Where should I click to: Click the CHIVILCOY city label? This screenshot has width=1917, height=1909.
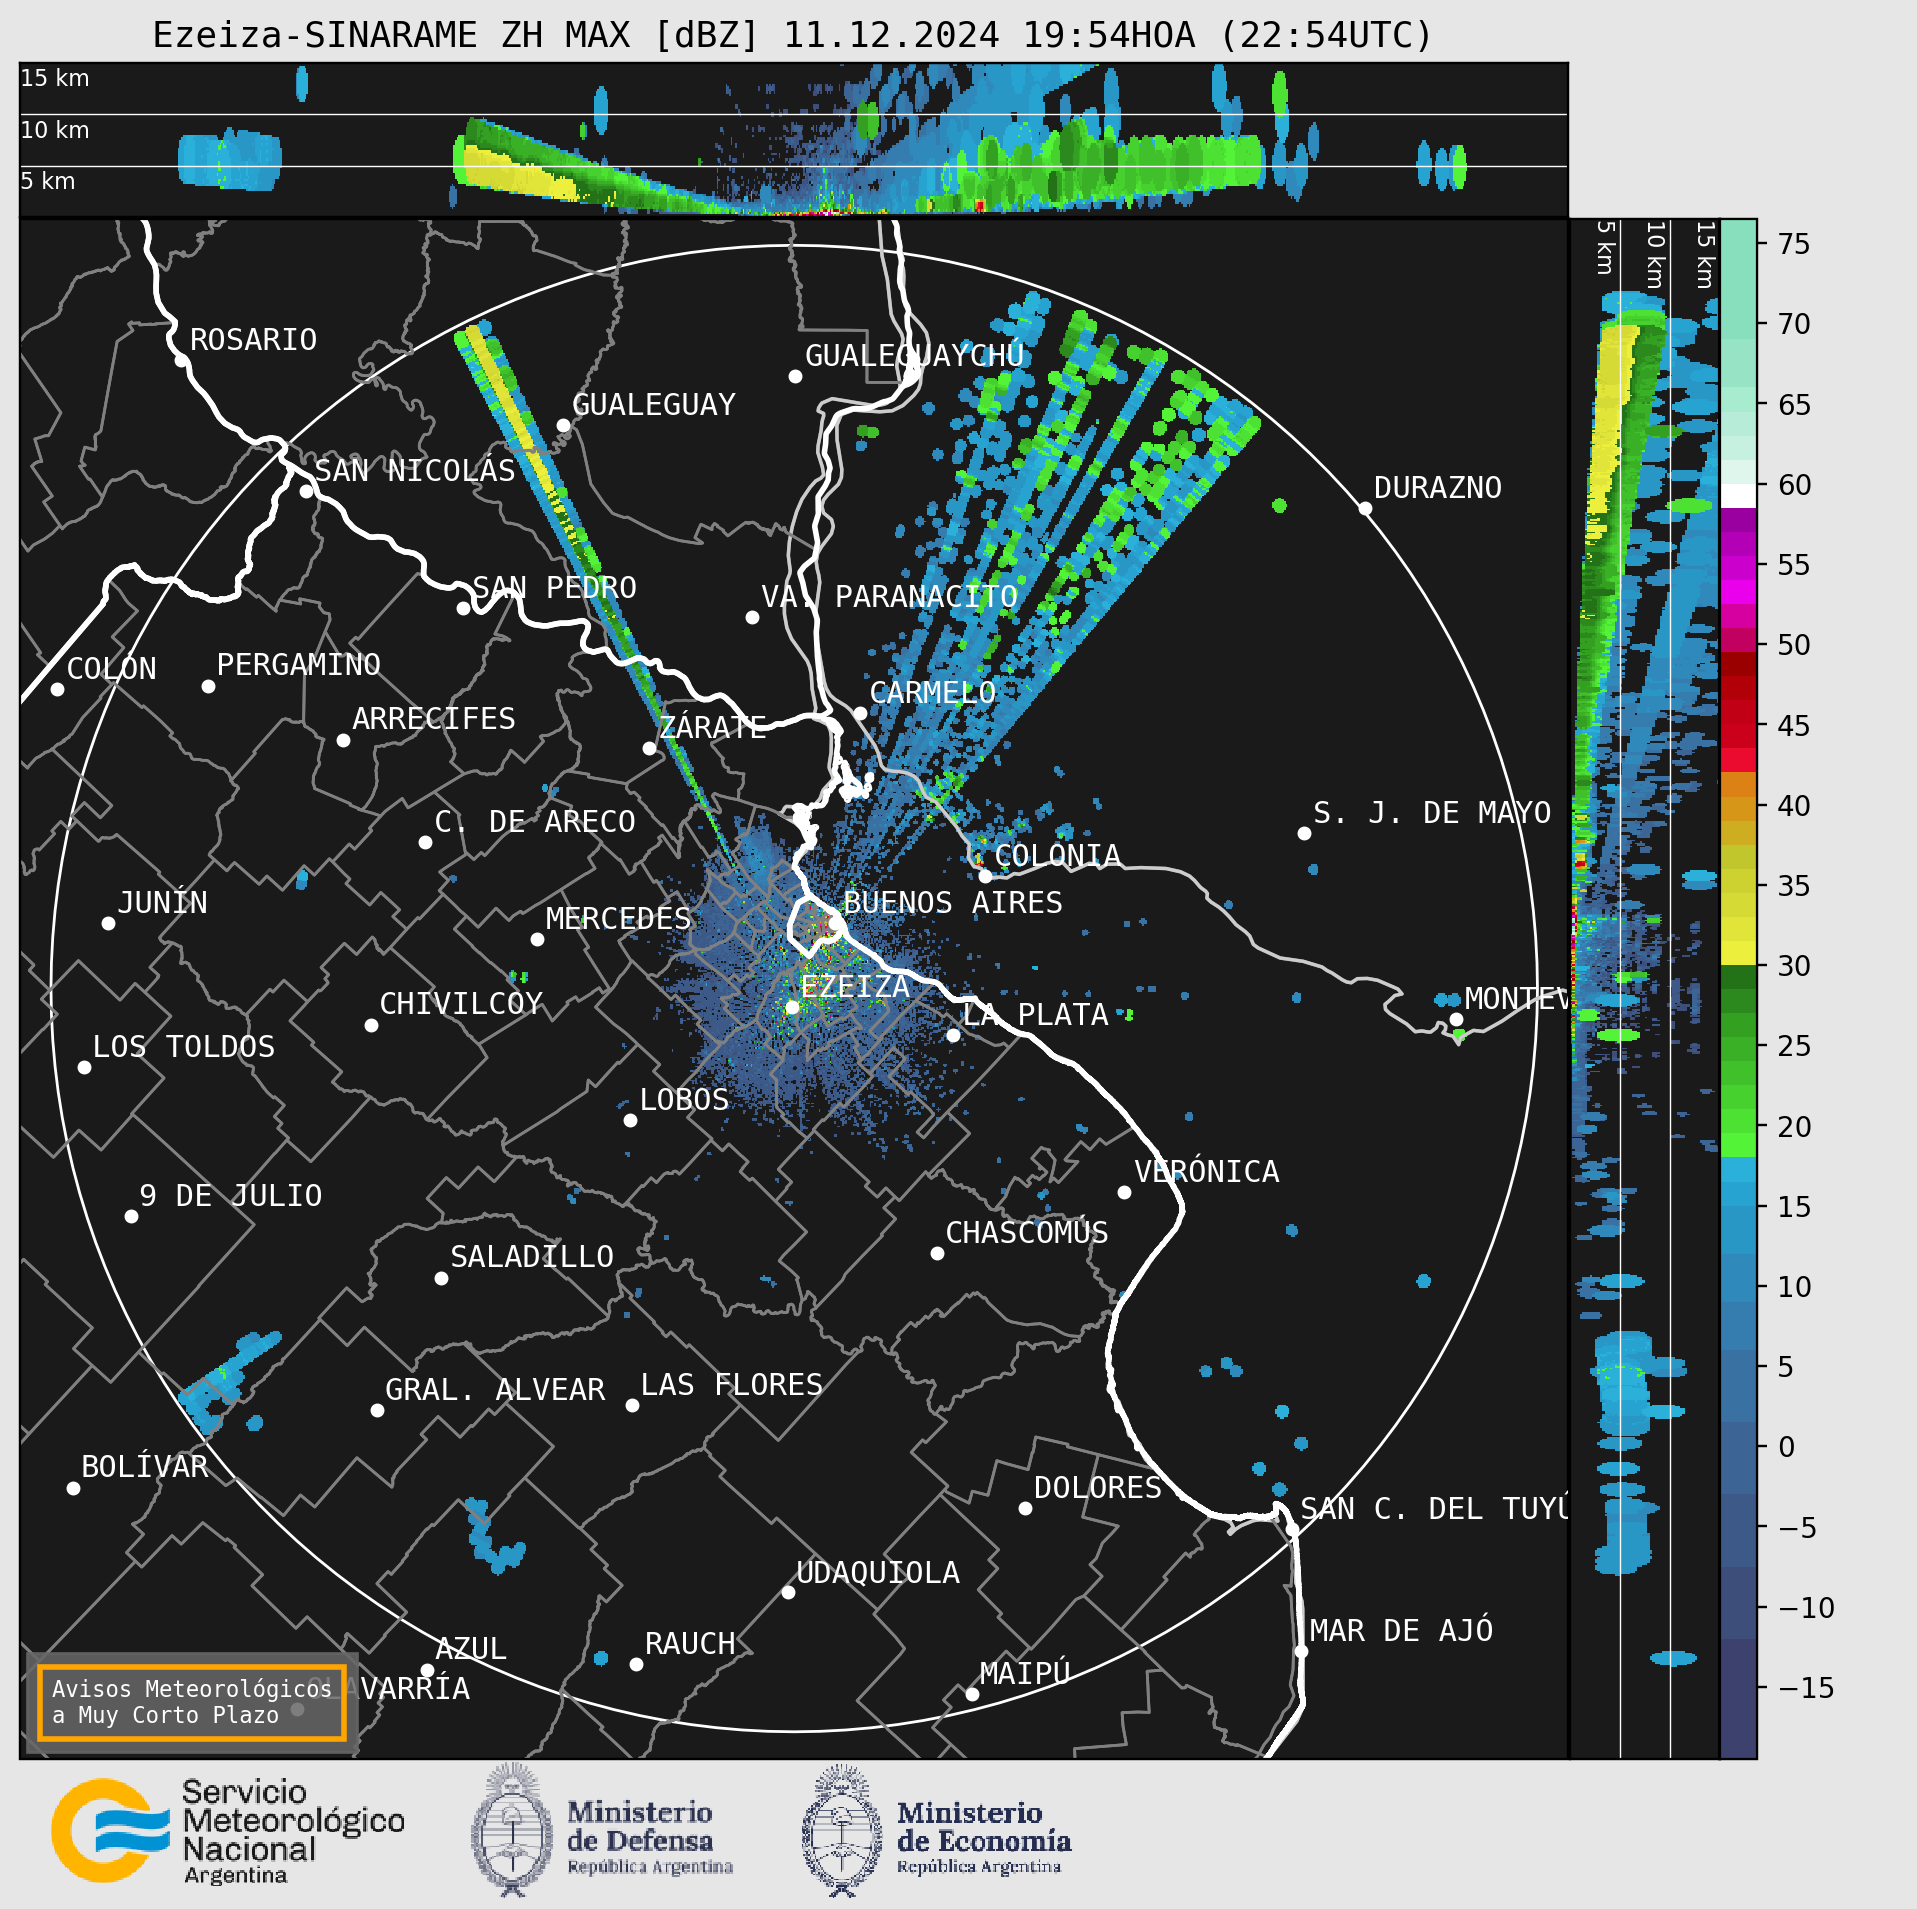pos(461,1003)
